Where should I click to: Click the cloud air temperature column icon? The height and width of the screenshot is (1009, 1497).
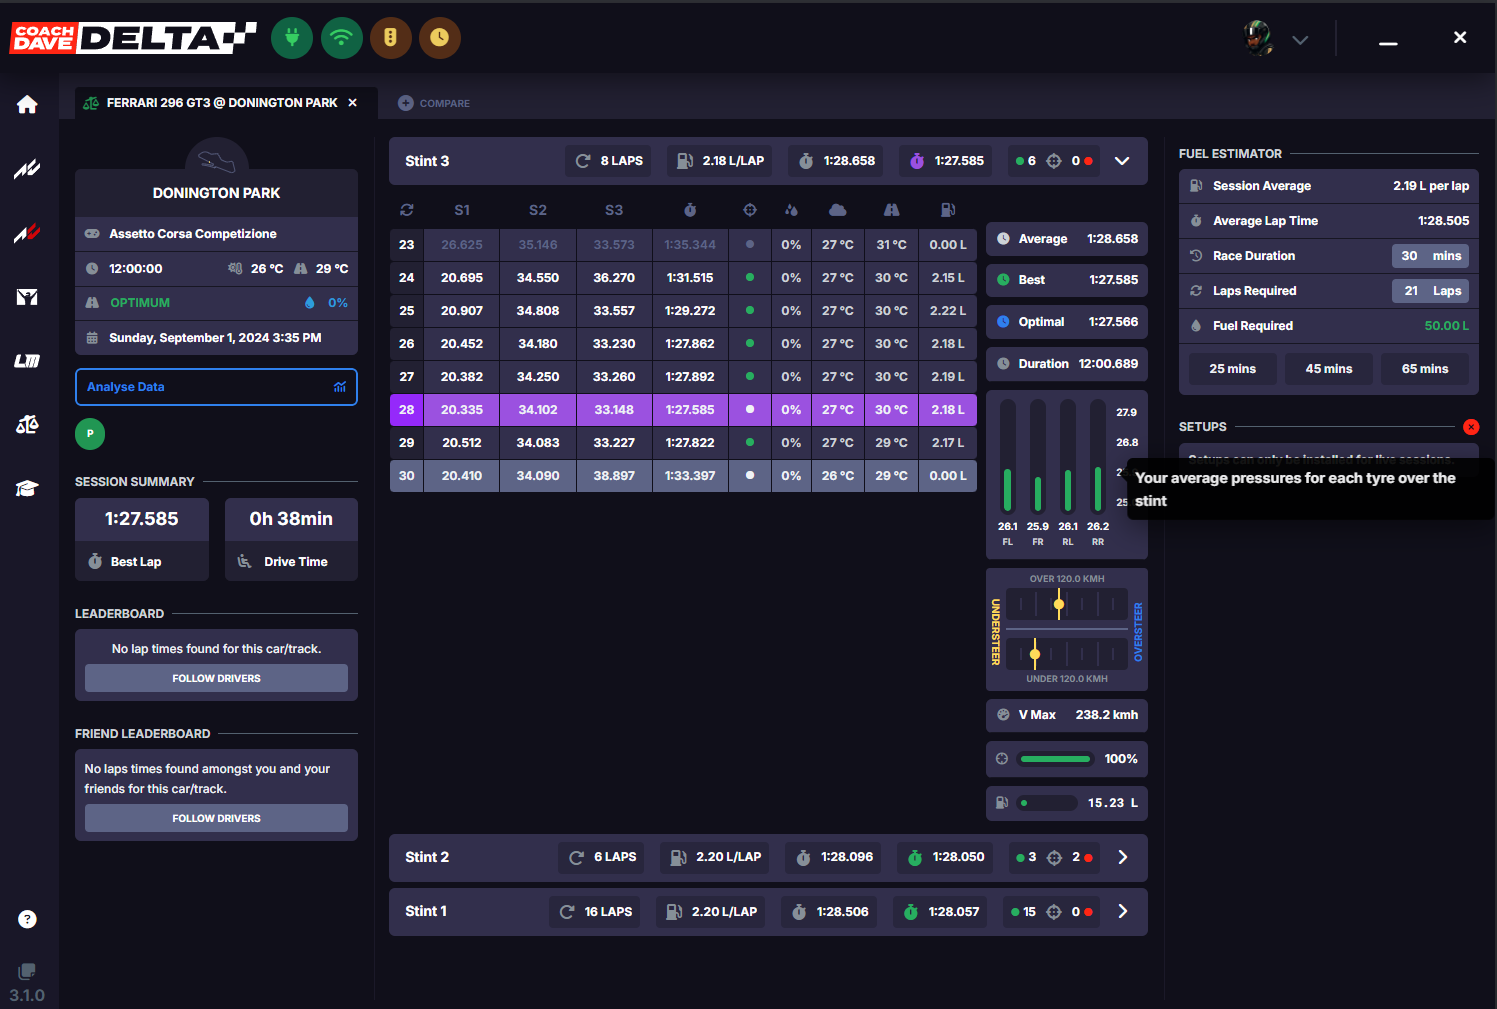tap(838, 210)
